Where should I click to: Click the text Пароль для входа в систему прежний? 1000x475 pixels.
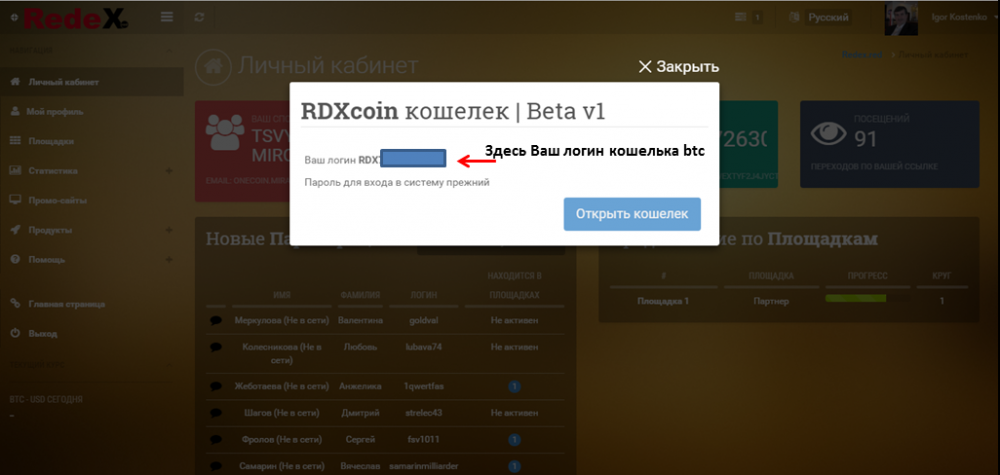click(x=397, y=182)
